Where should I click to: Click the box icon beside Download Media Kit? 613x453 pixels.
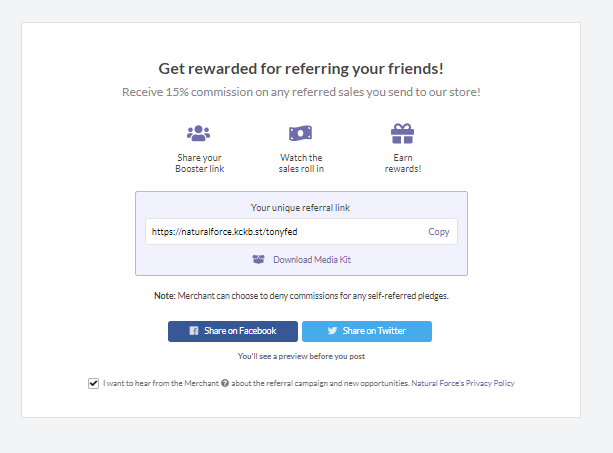[258, 259]
